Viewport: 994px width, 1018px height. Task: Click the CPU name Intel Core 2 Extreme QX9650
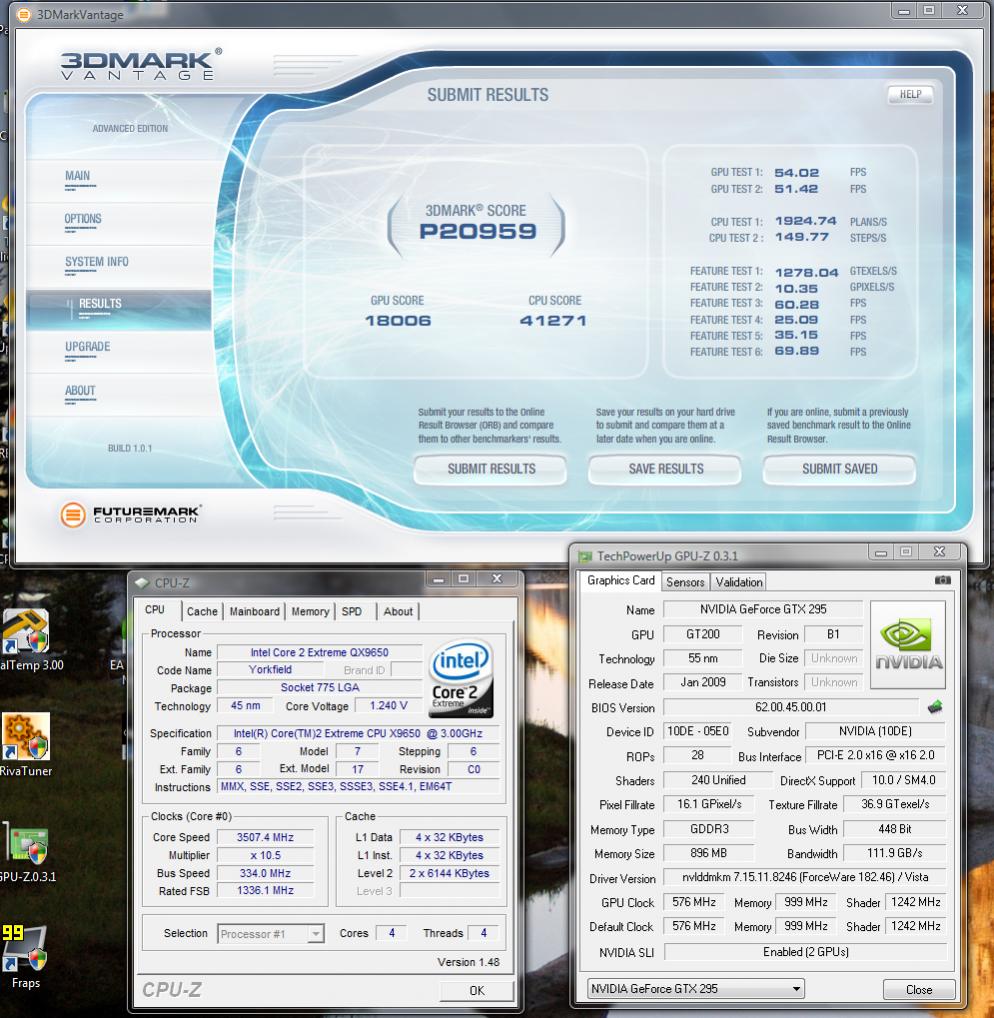(x=319, y=652)
